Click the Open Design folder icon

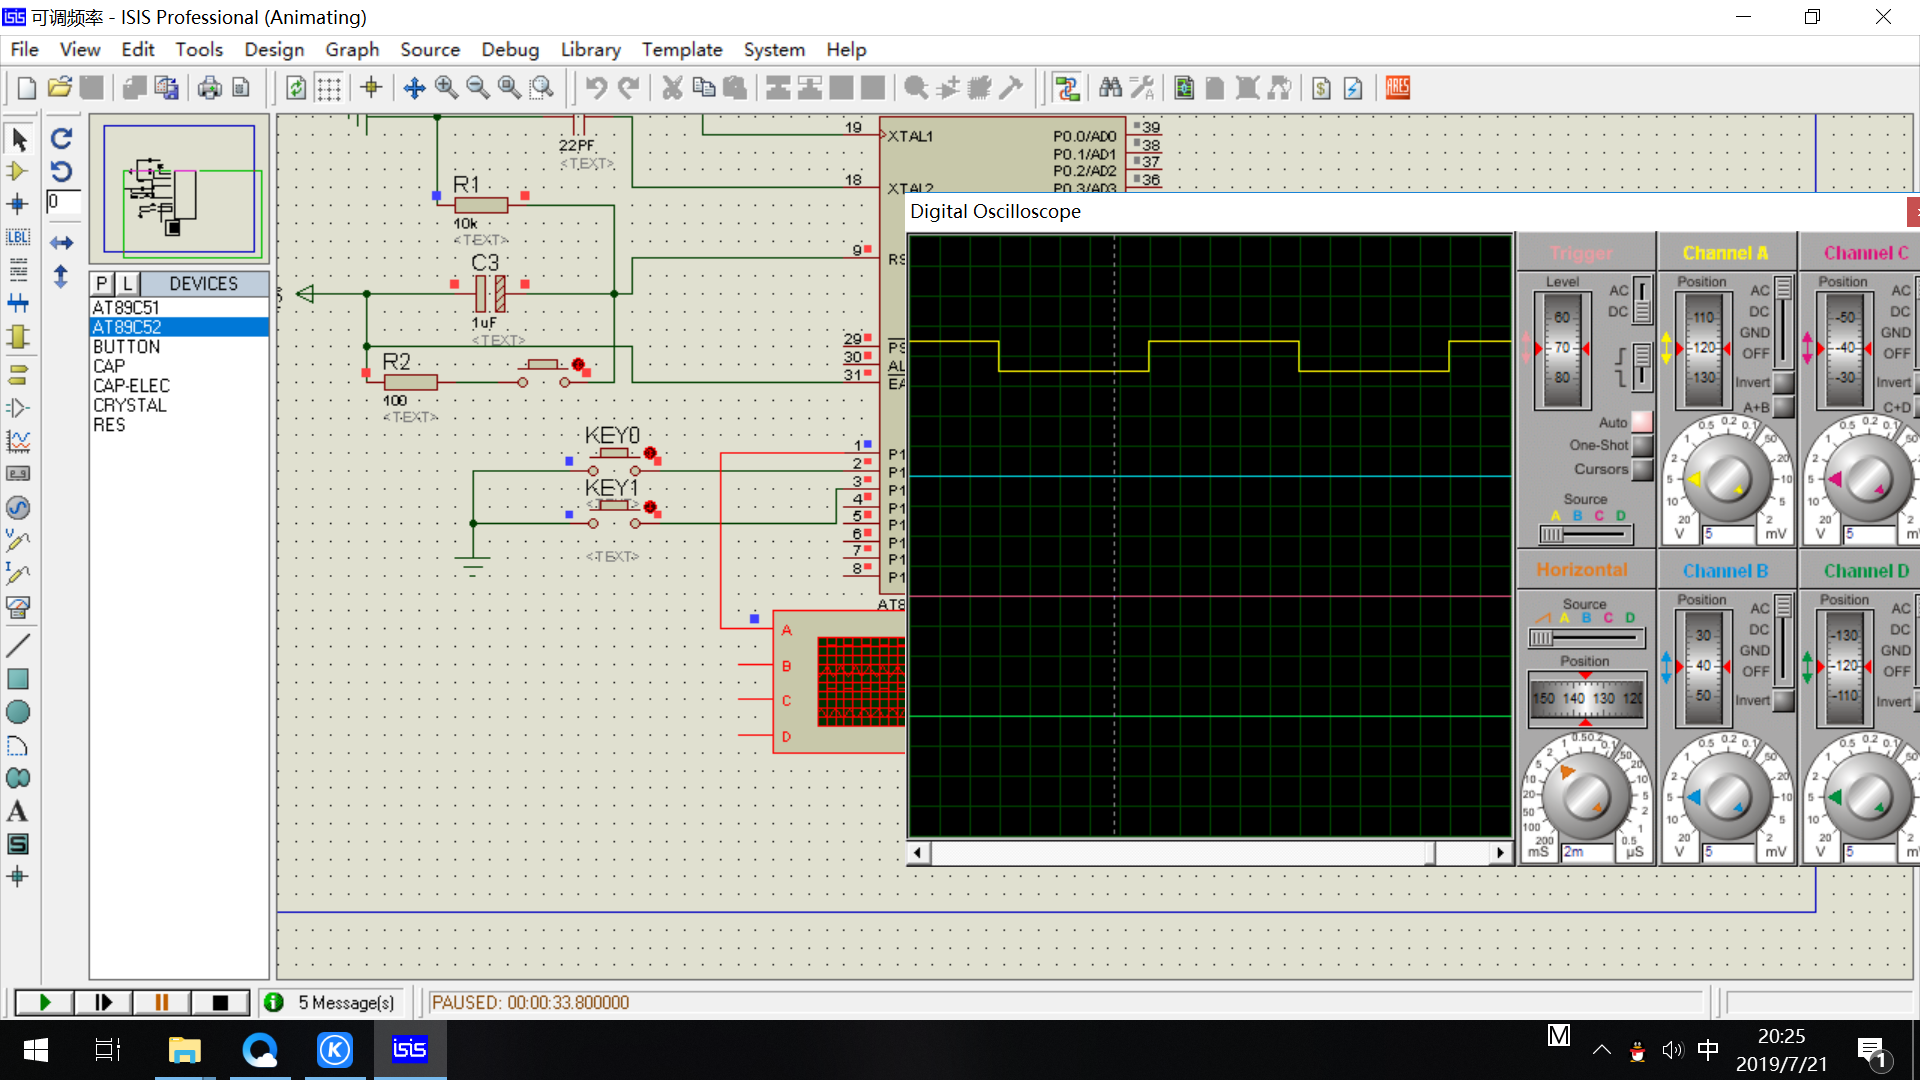pos(60,88)
